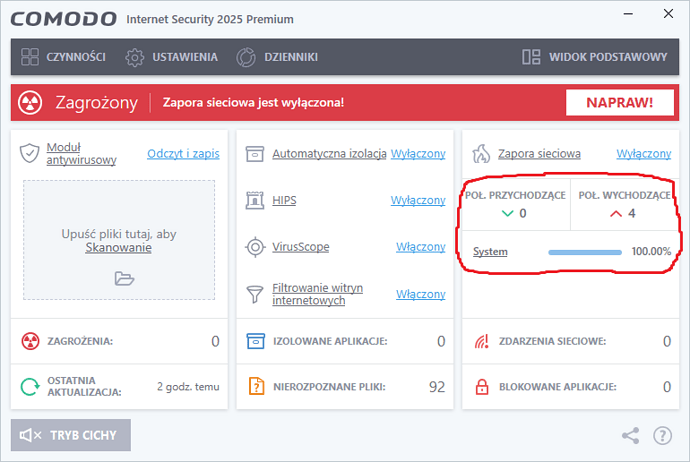
Task: Open the unrecognized files count 92
Action: (437, 387)
